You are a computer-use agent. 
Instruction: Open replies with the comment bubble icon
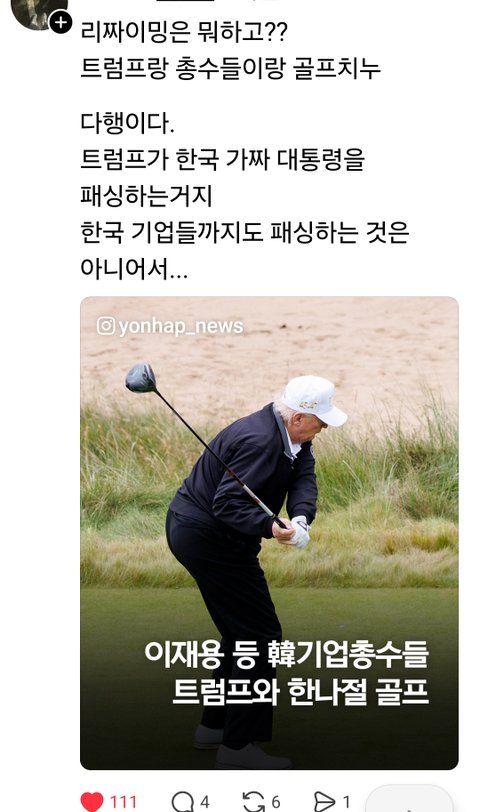182,802
